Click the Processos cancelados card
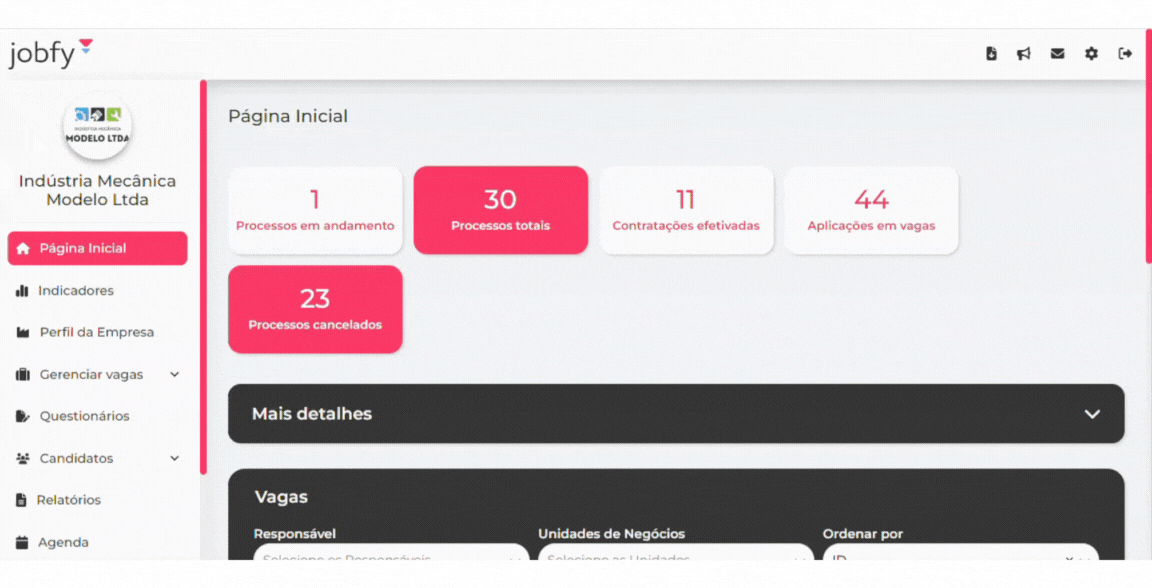The width and height of the screenshot is (1152, 588). [315, 309]
